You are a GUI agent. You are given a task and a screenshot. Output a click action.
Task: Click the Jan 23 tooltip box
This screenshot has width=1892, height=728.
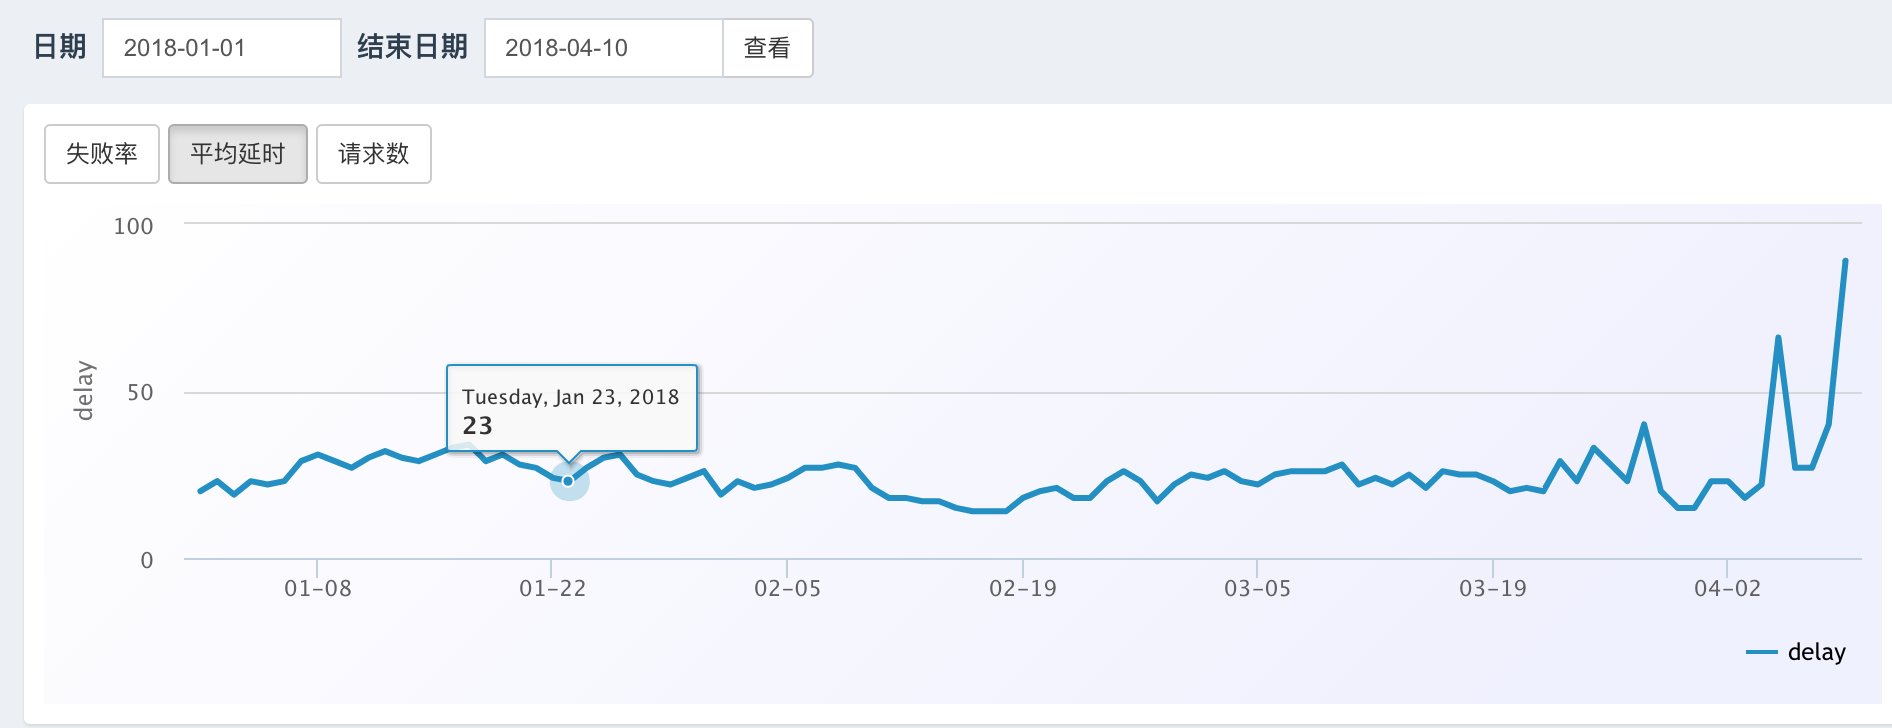click(571, 408)
